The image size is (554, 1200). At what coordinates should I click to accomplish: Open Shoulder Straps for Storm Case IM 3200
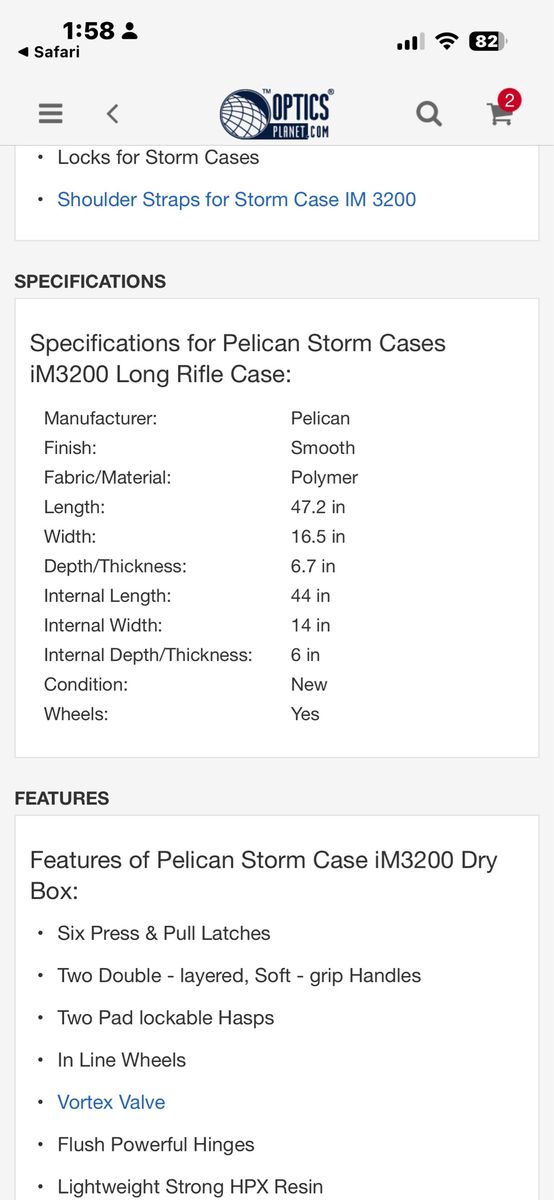coord(236,199)
